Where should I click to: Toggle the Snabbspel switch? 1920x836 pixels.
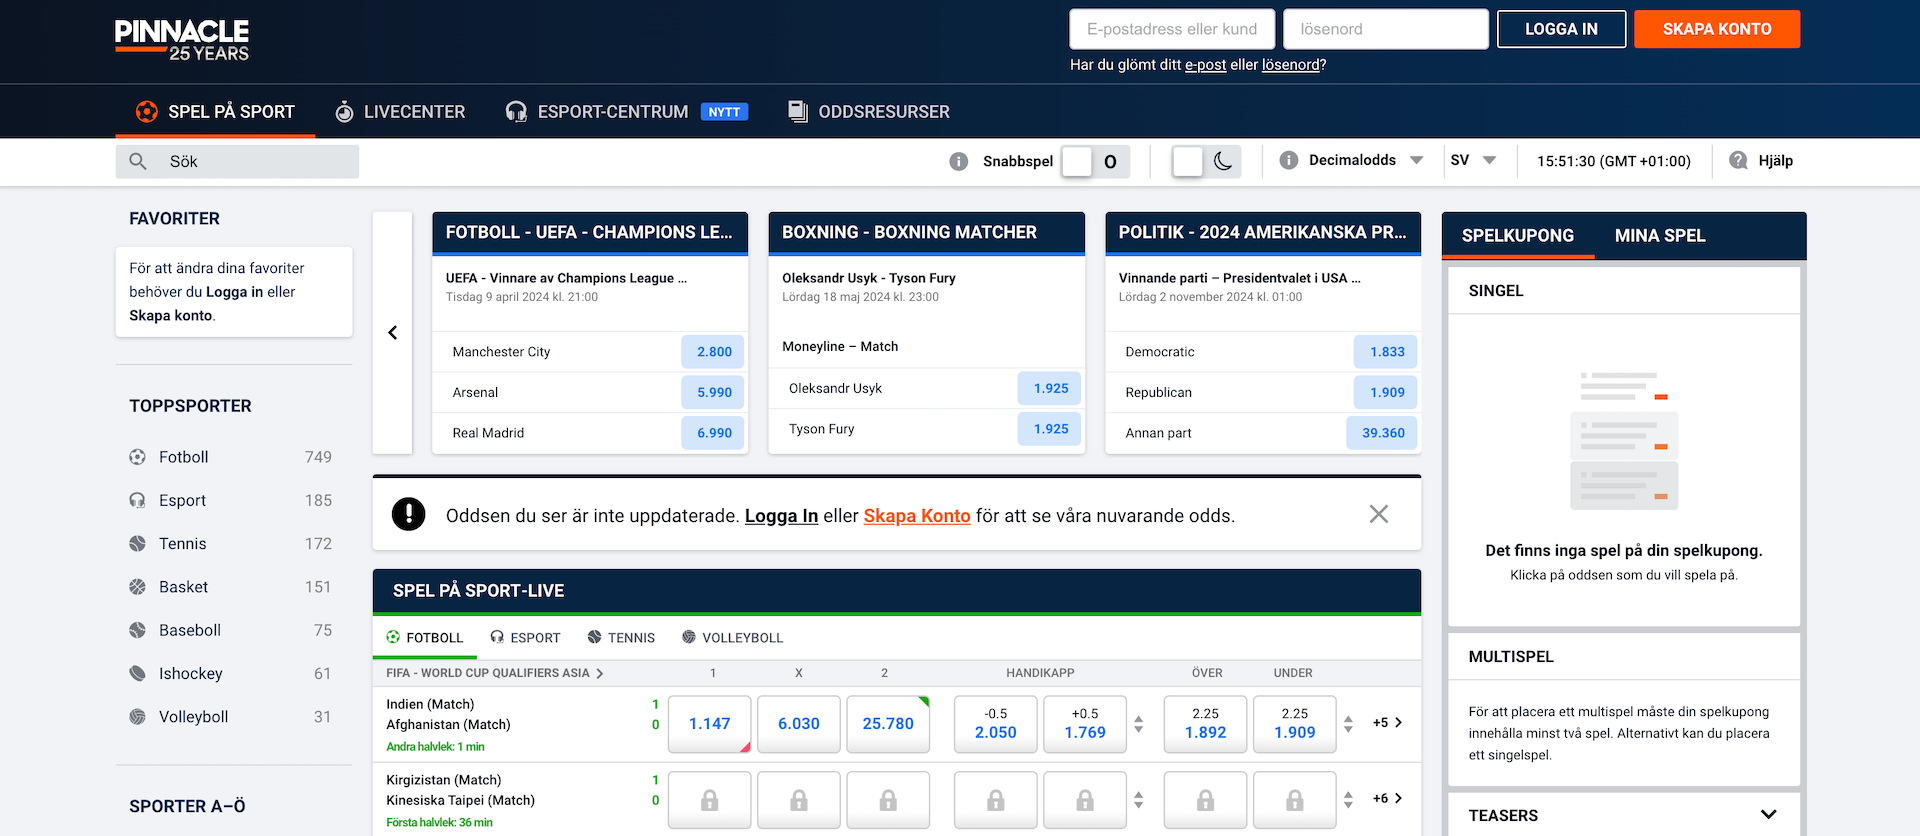(x=1094, y=161)
